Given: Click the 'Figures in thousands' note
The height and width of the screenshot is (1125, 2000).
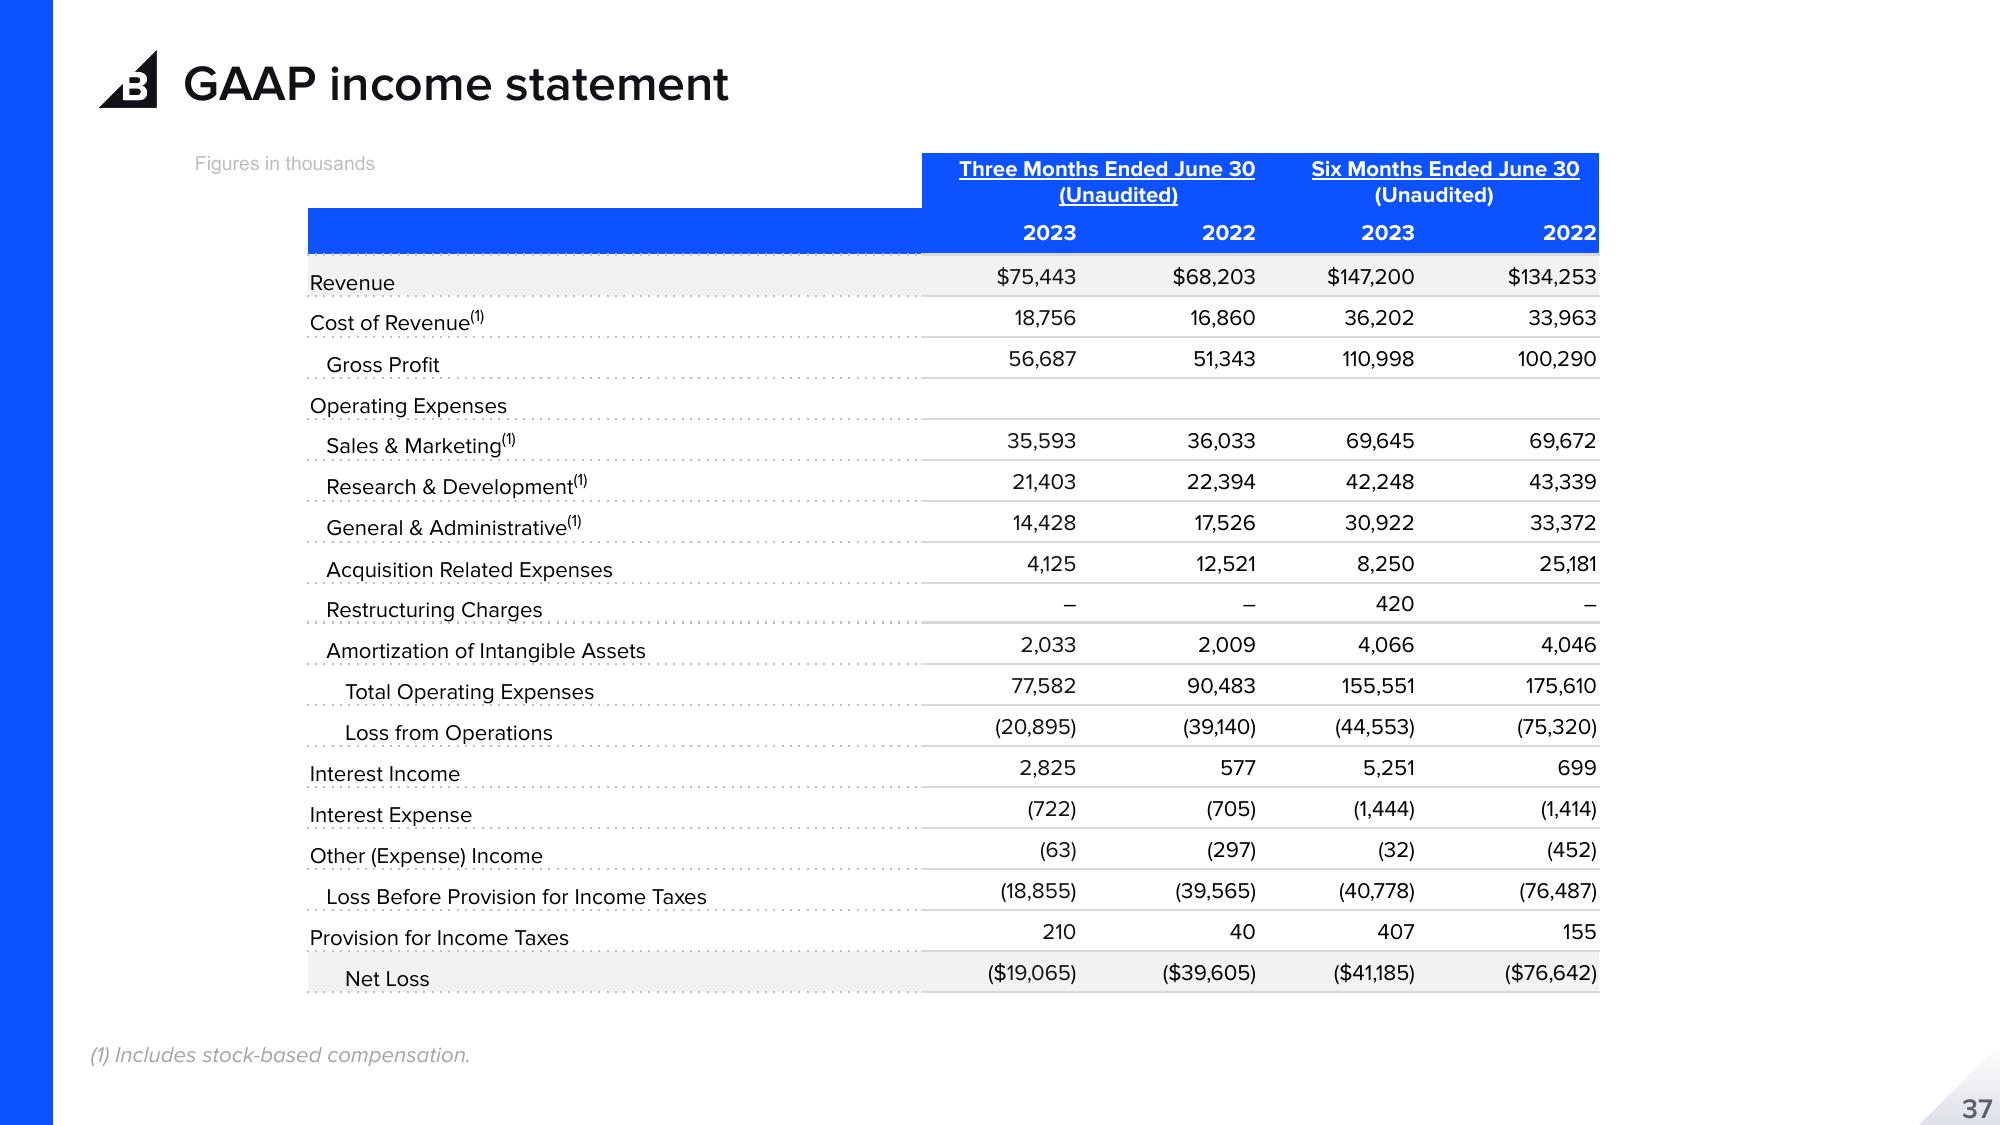Looking at the screenshot, I should [x=285, y=164].
